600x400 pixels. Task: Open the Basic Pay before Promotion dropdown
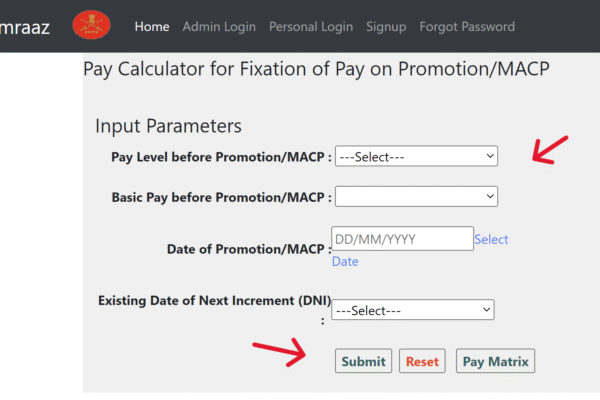click(417, 196)
